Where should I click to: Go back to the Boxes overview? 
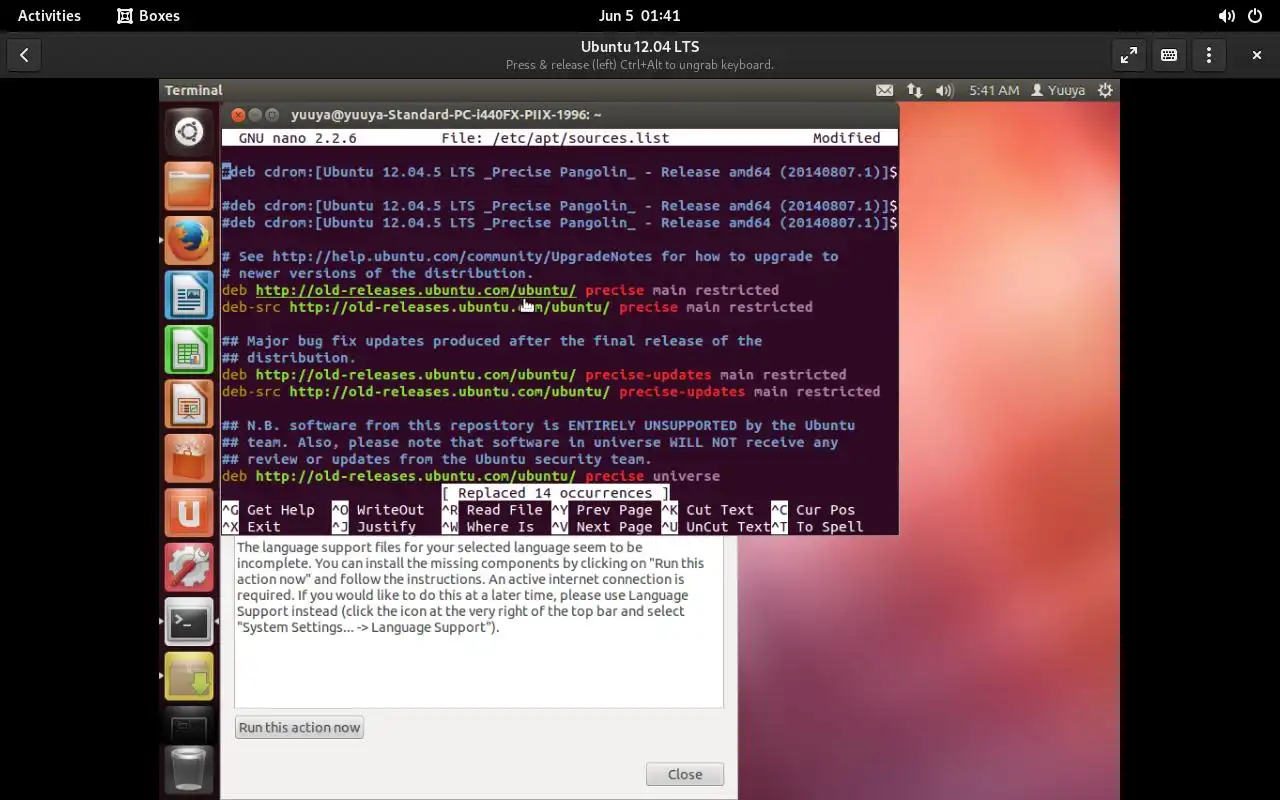(24, 55)
